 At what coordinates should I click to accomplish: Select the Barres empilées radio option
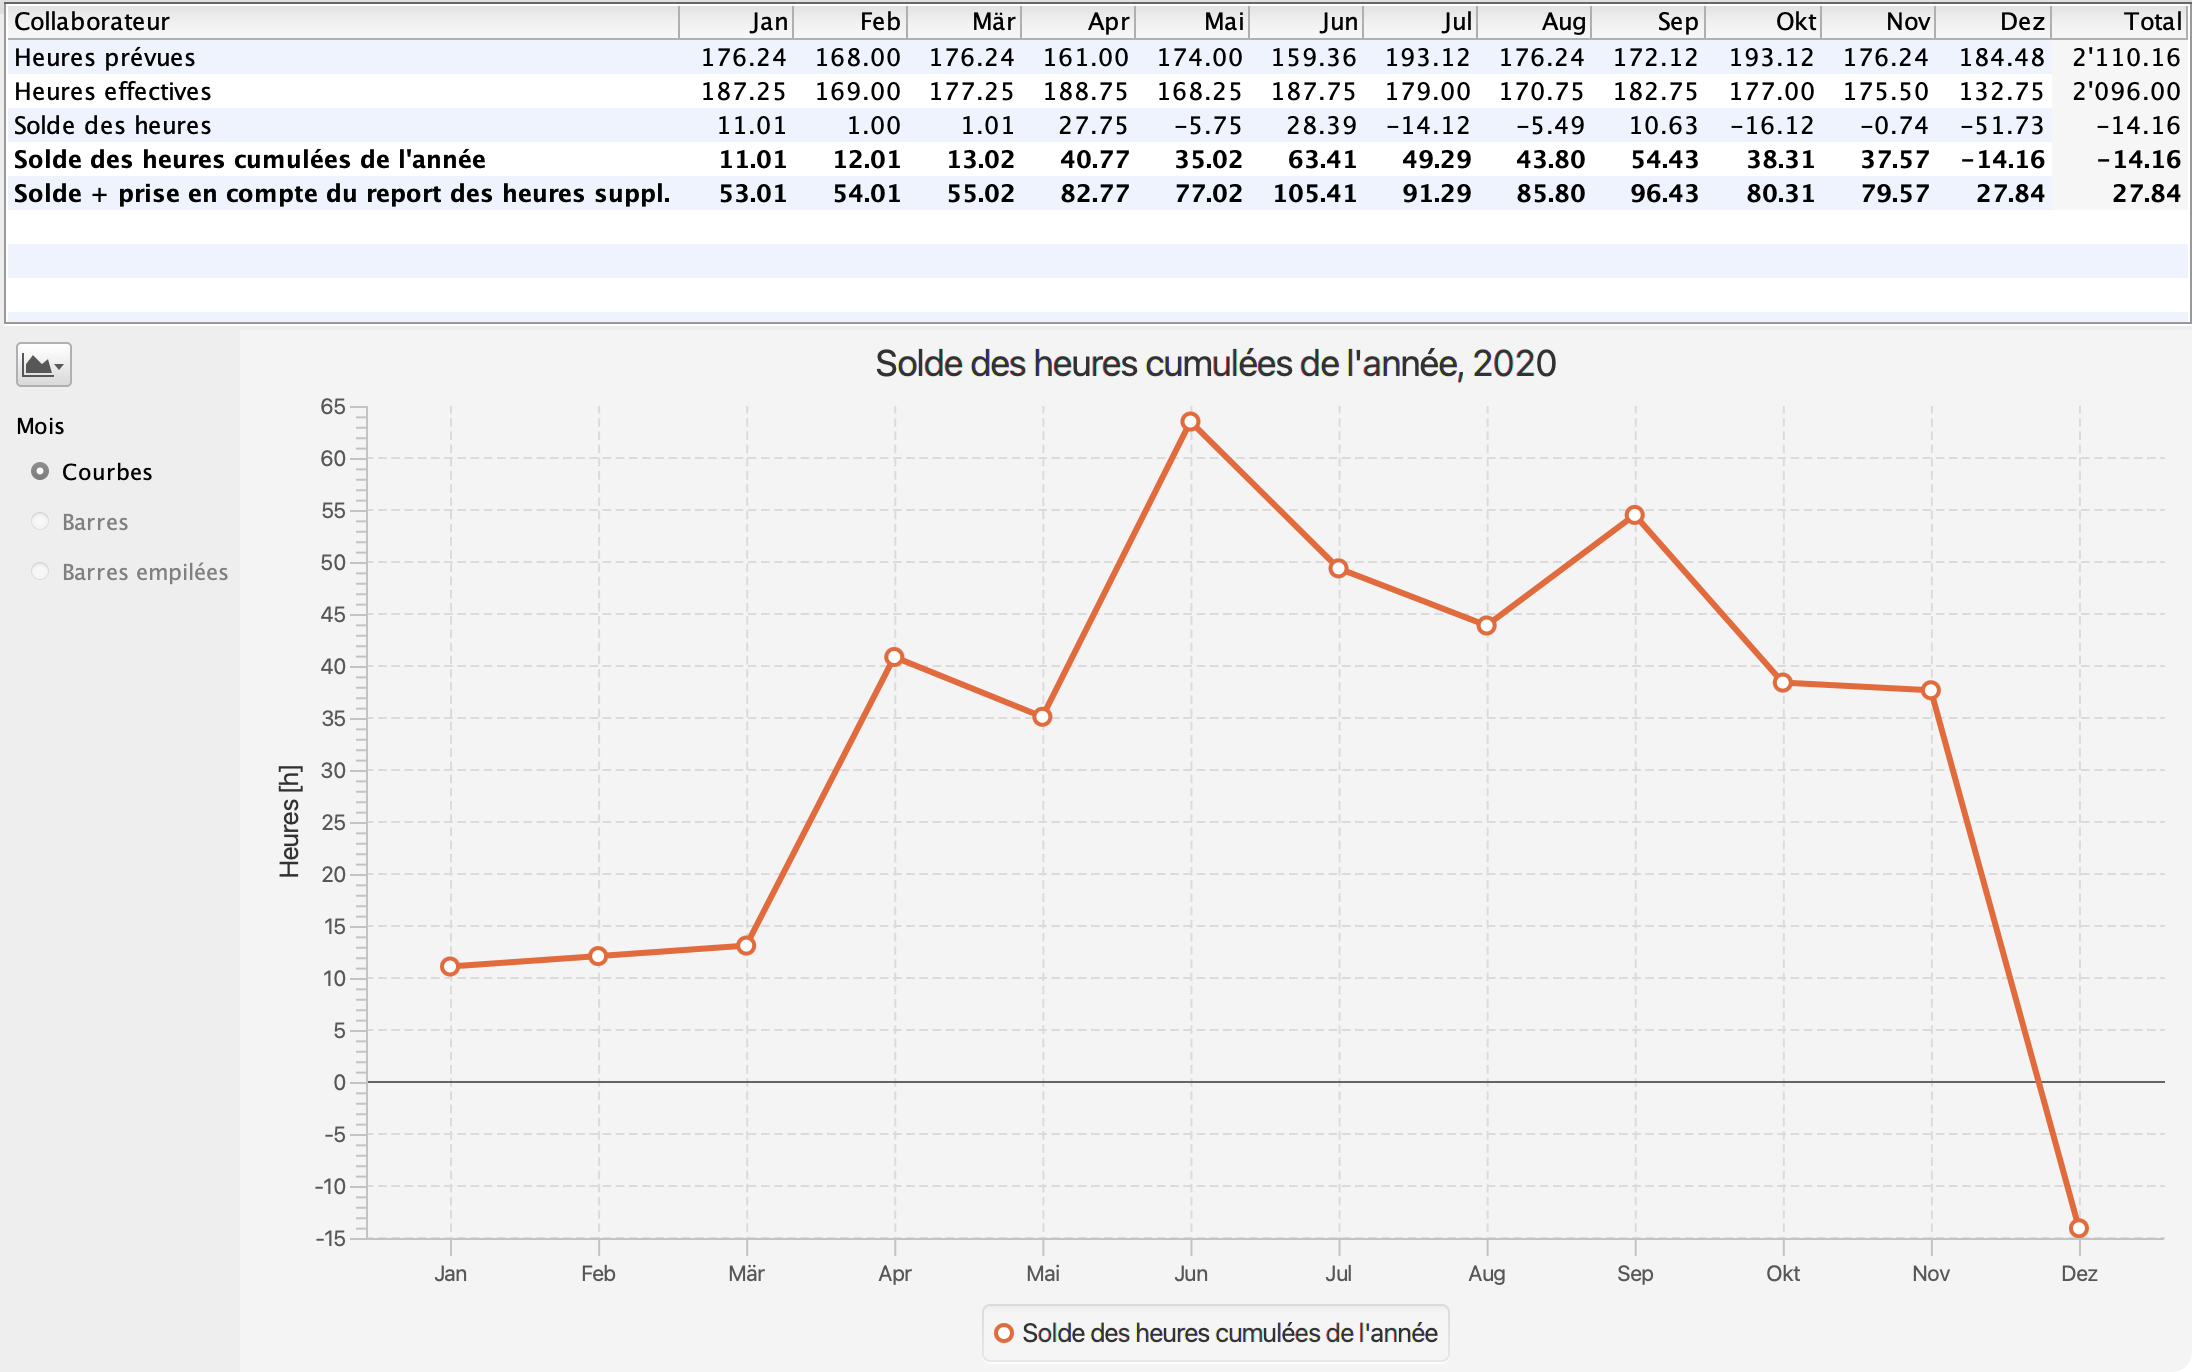coord(40,571)
